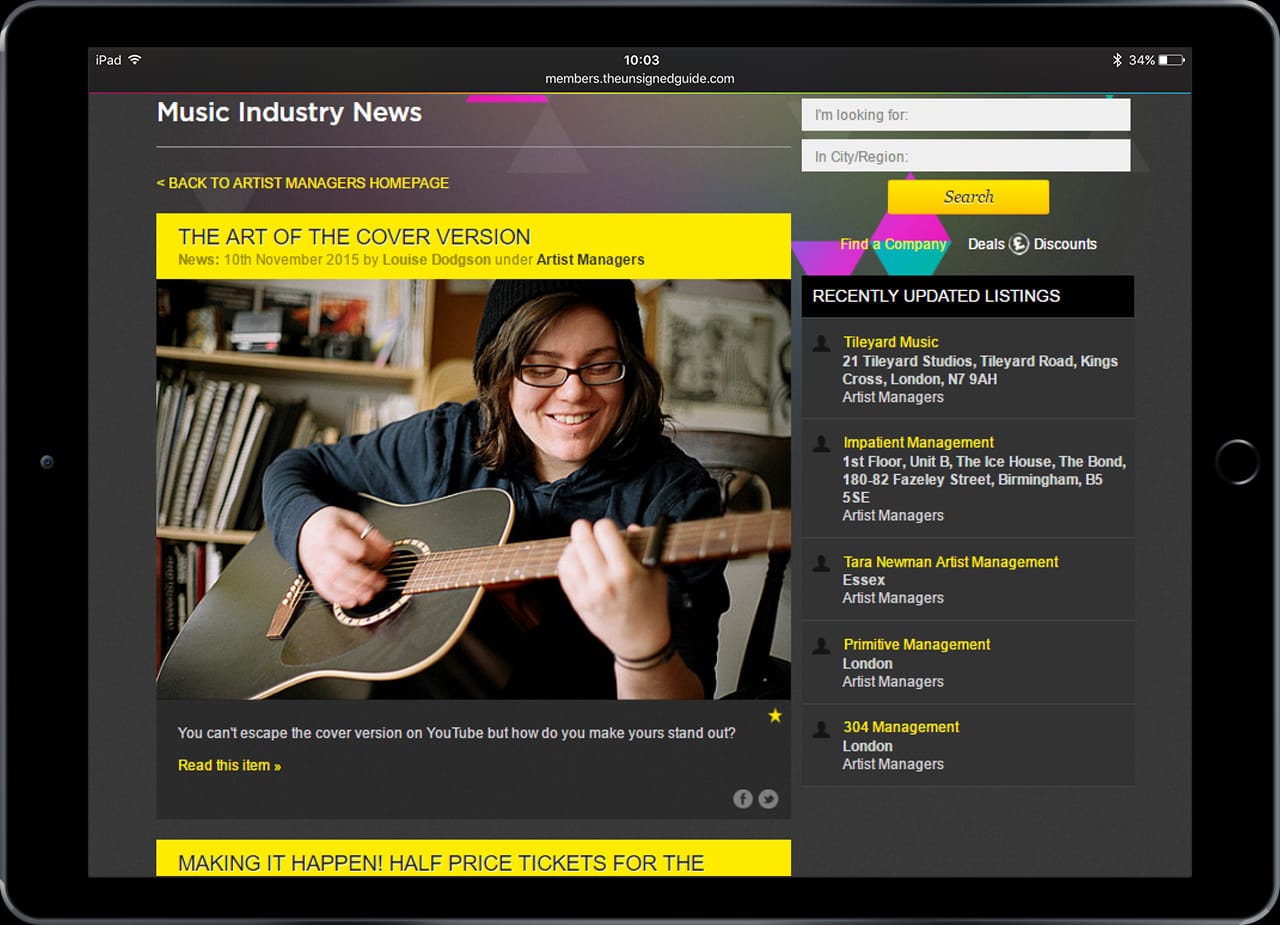This screenshot has height=925, width=1280.
Task: Open Primitive Management listing
Action: pos(916,645)
